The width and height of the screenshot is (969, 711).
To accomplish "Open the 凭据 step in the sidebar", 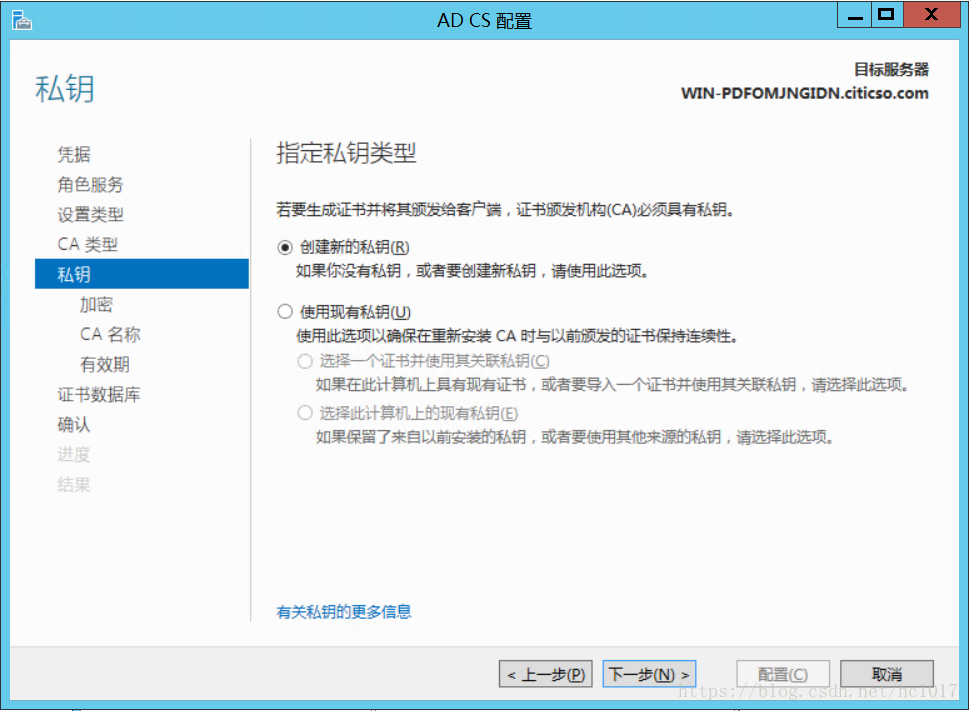I will [x=74, y=154].
